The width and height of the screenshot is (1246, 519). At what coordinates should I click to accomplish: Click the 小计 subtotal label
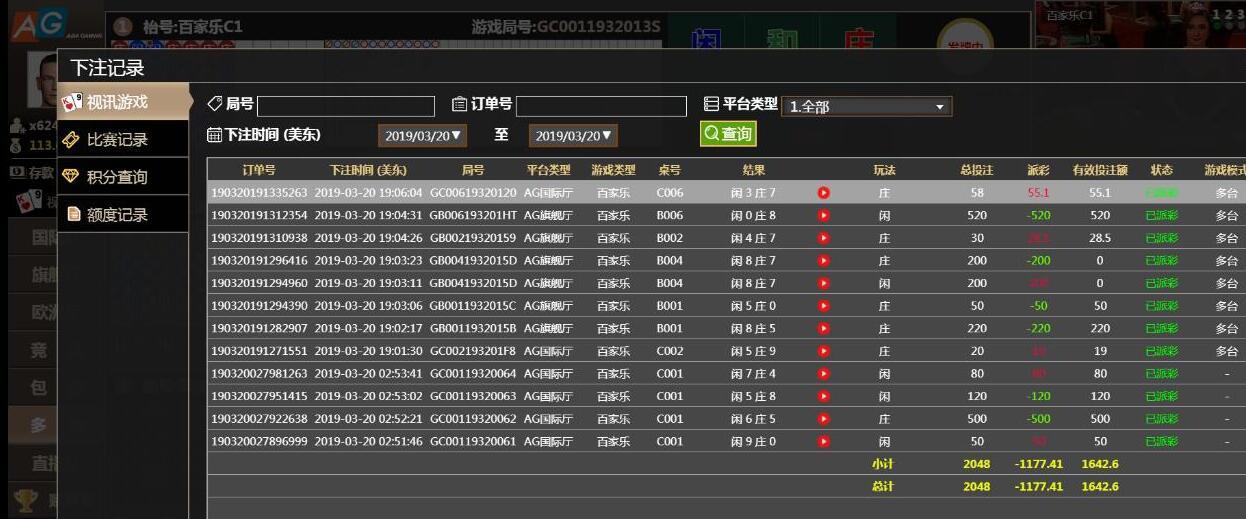(883, 464)
